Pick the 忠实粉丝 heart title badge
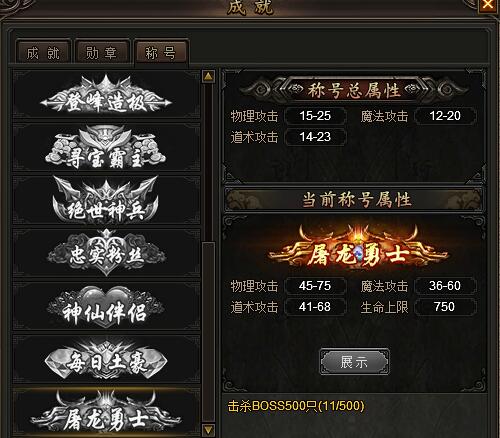 coord(106,253)
